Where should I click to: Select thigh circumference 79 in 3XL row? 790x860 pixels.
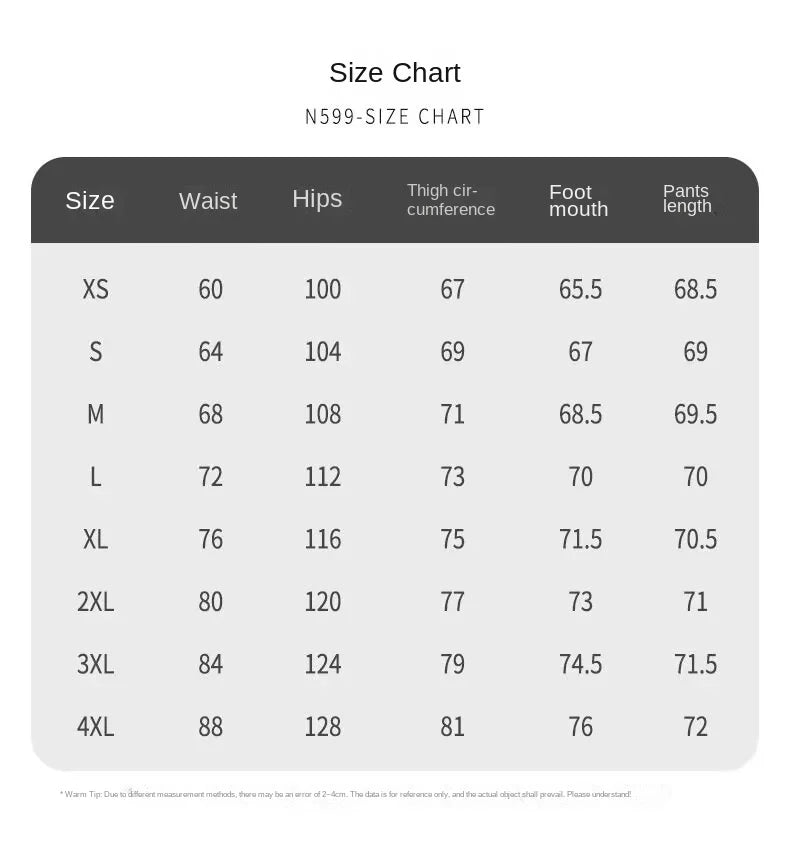tap(452, 664)
